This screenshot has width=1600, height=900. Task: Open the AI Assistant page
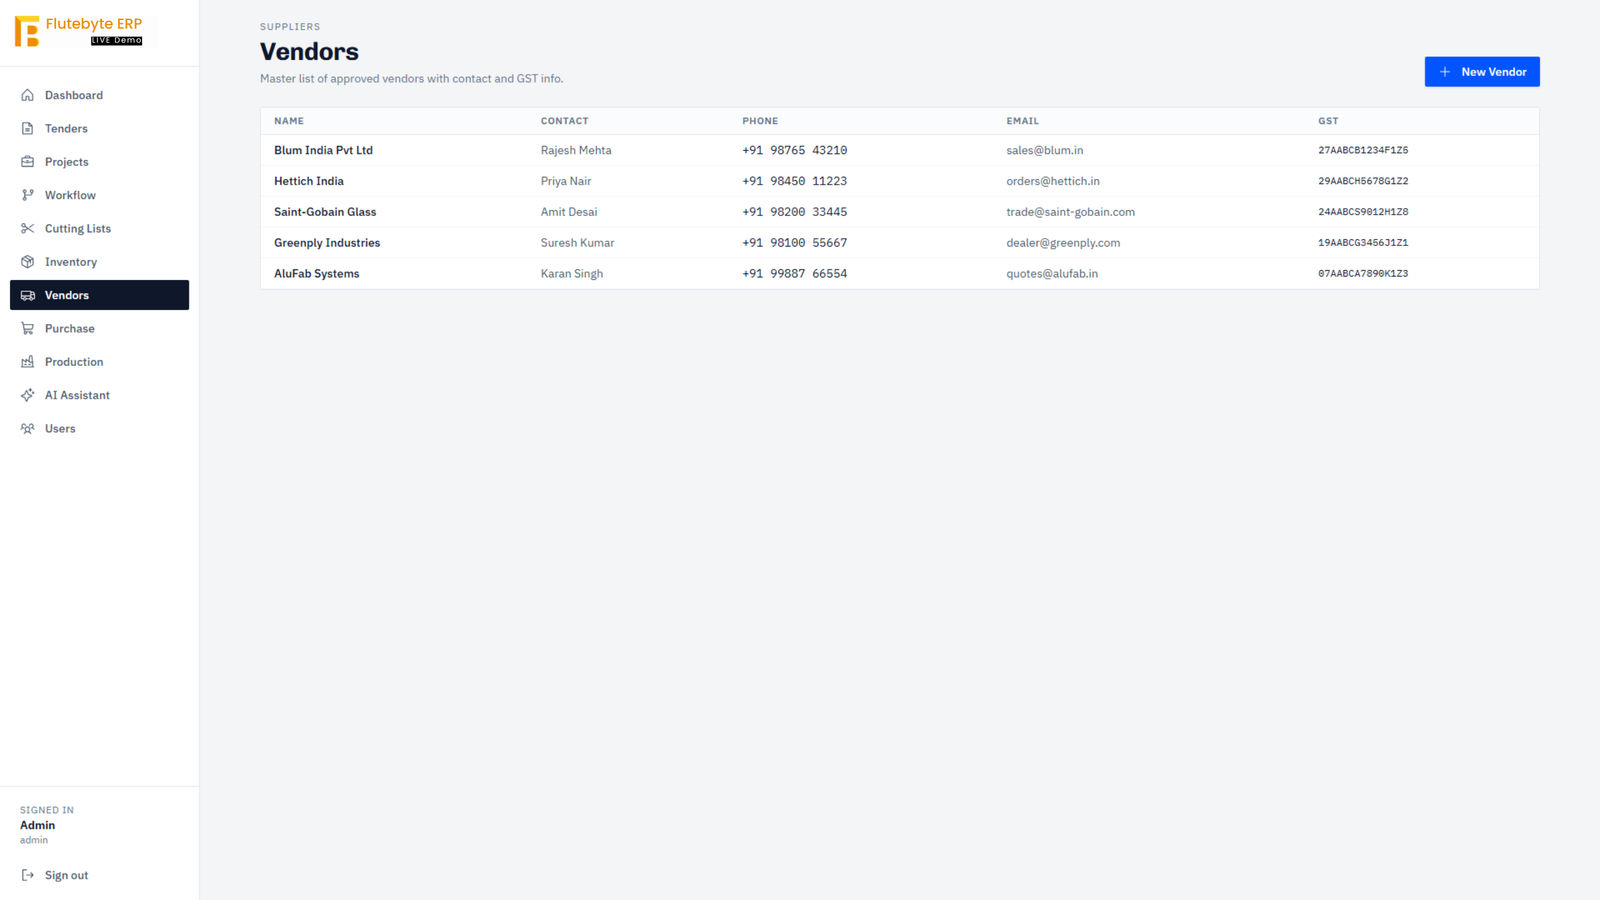pos(99,395)
